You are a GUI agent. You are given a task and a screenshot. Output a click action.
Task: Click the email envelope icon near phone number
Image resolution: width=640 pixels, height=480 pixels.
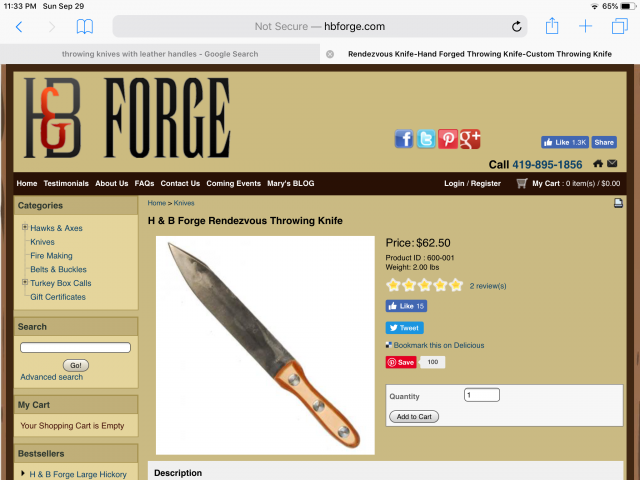click(612, 164)
